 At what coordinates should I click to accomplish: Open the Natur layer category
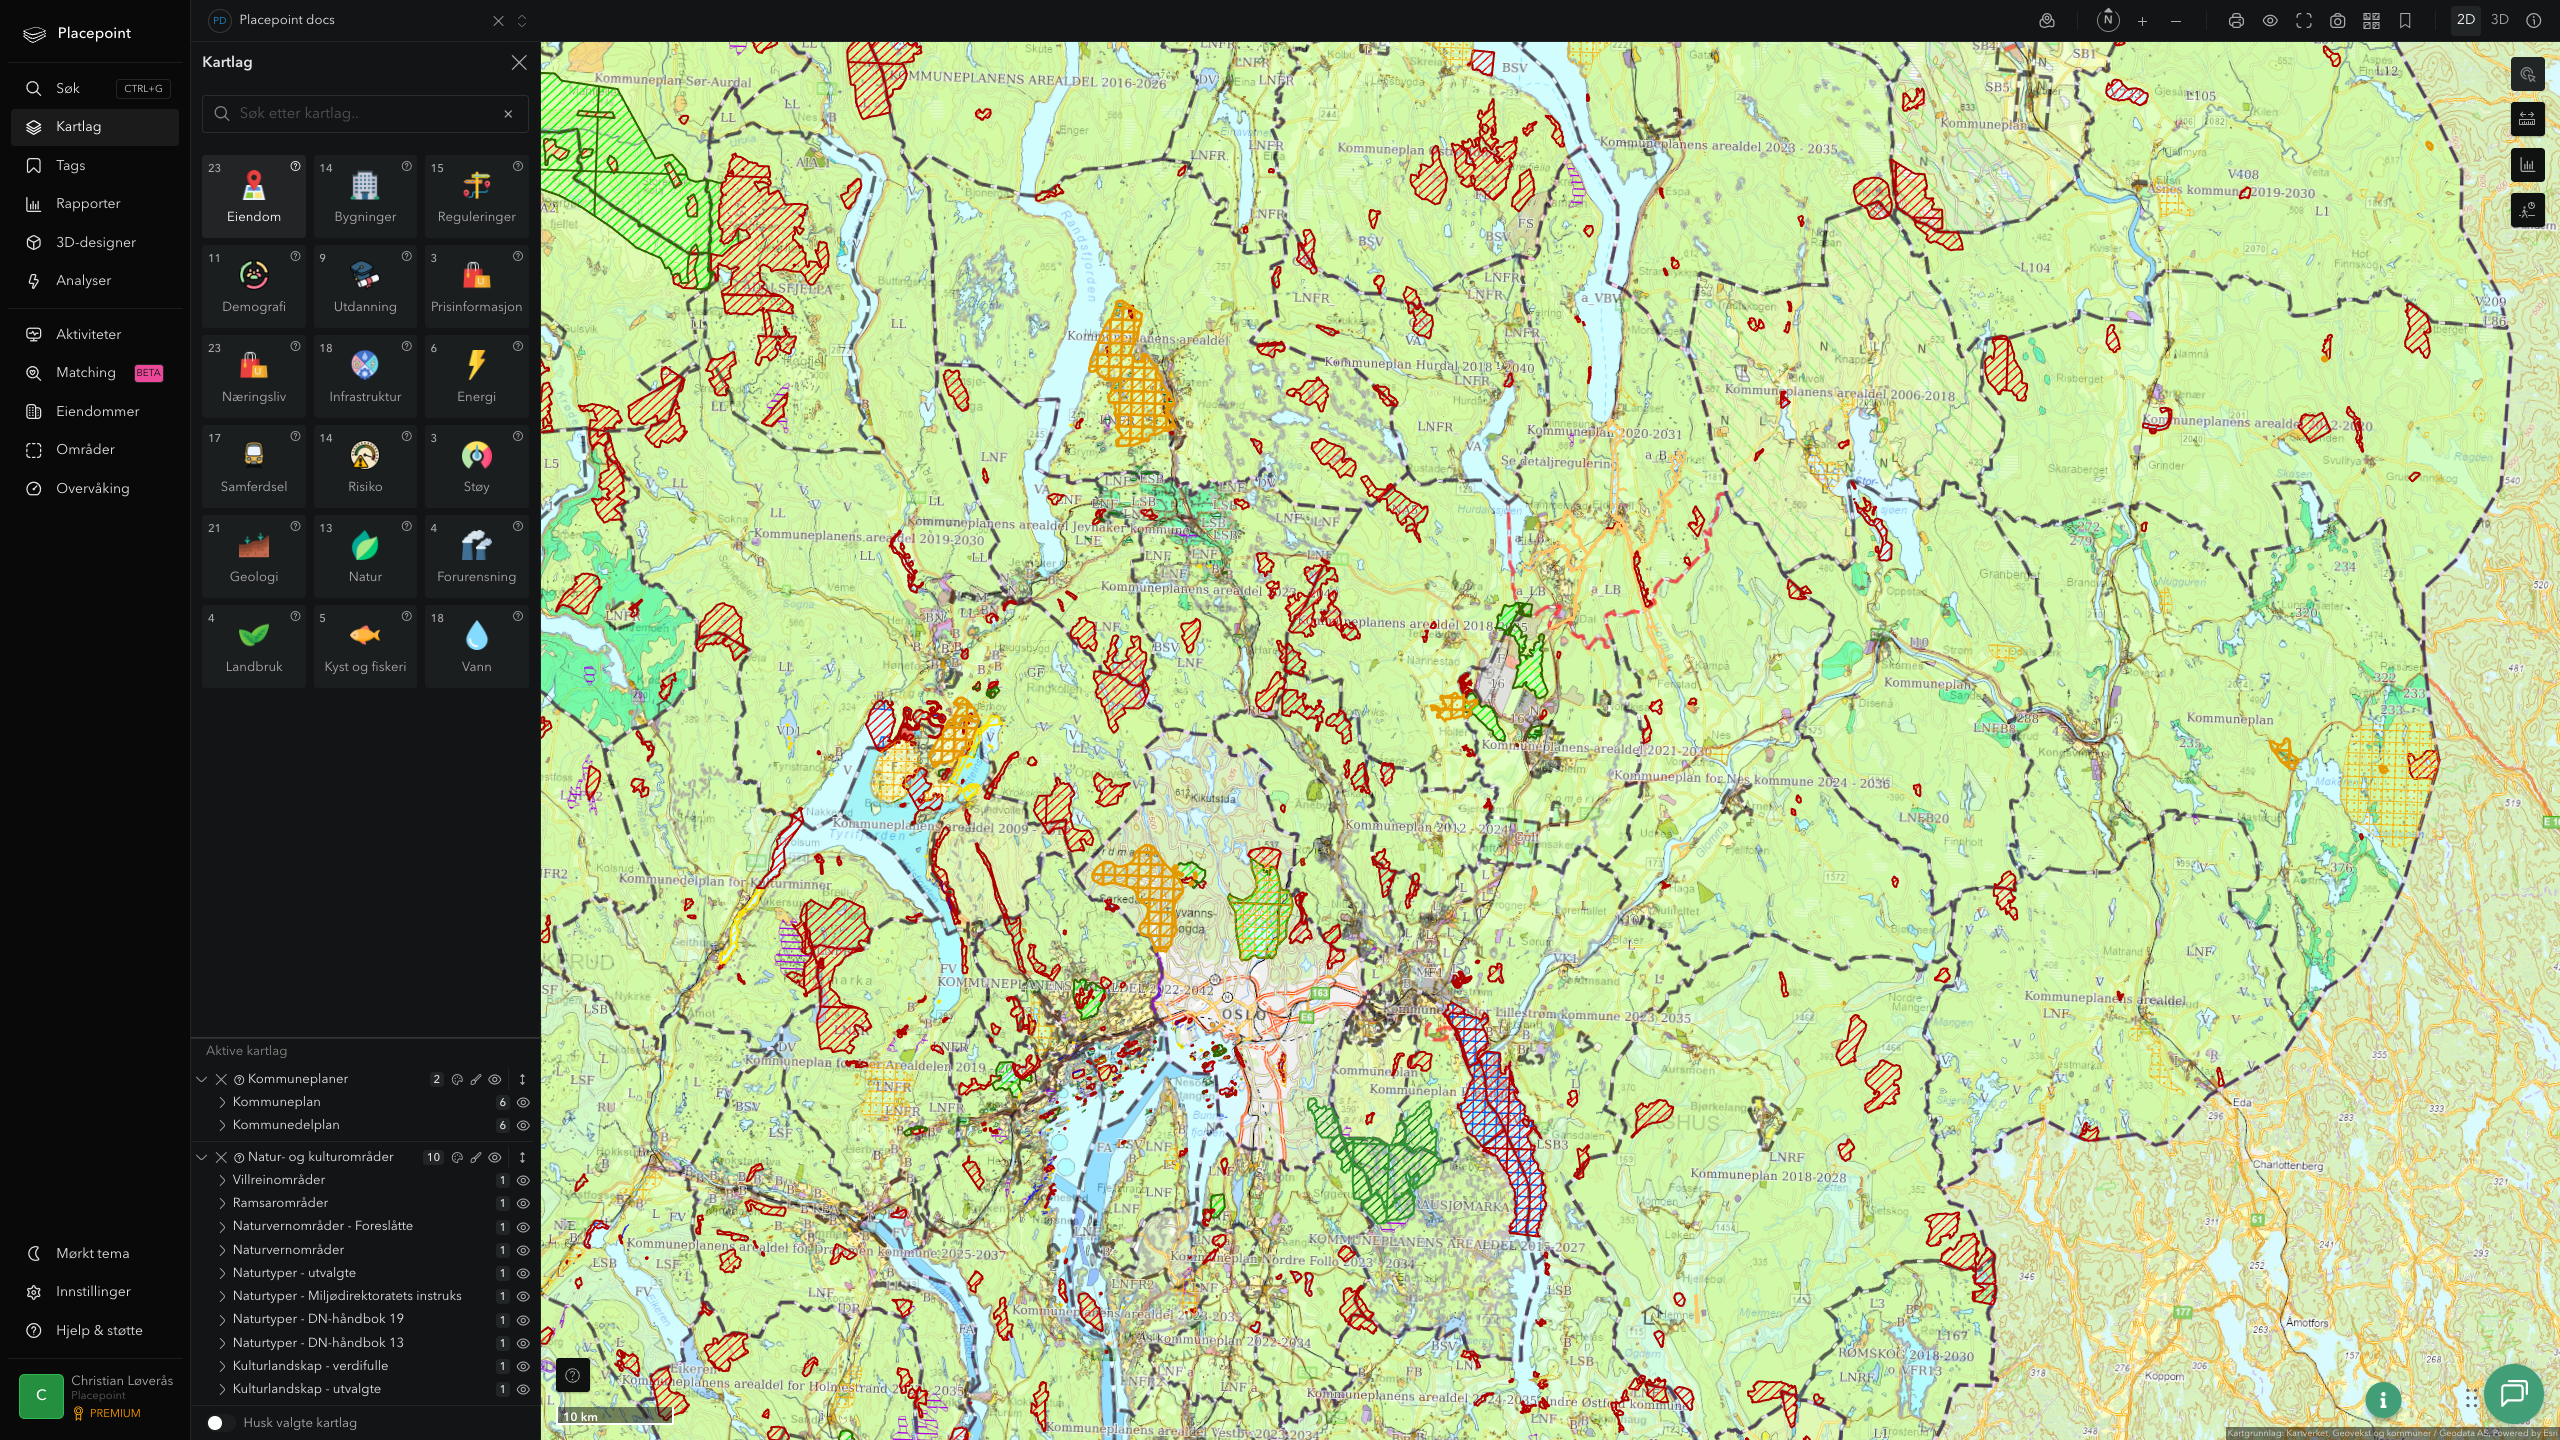(365, 555)
